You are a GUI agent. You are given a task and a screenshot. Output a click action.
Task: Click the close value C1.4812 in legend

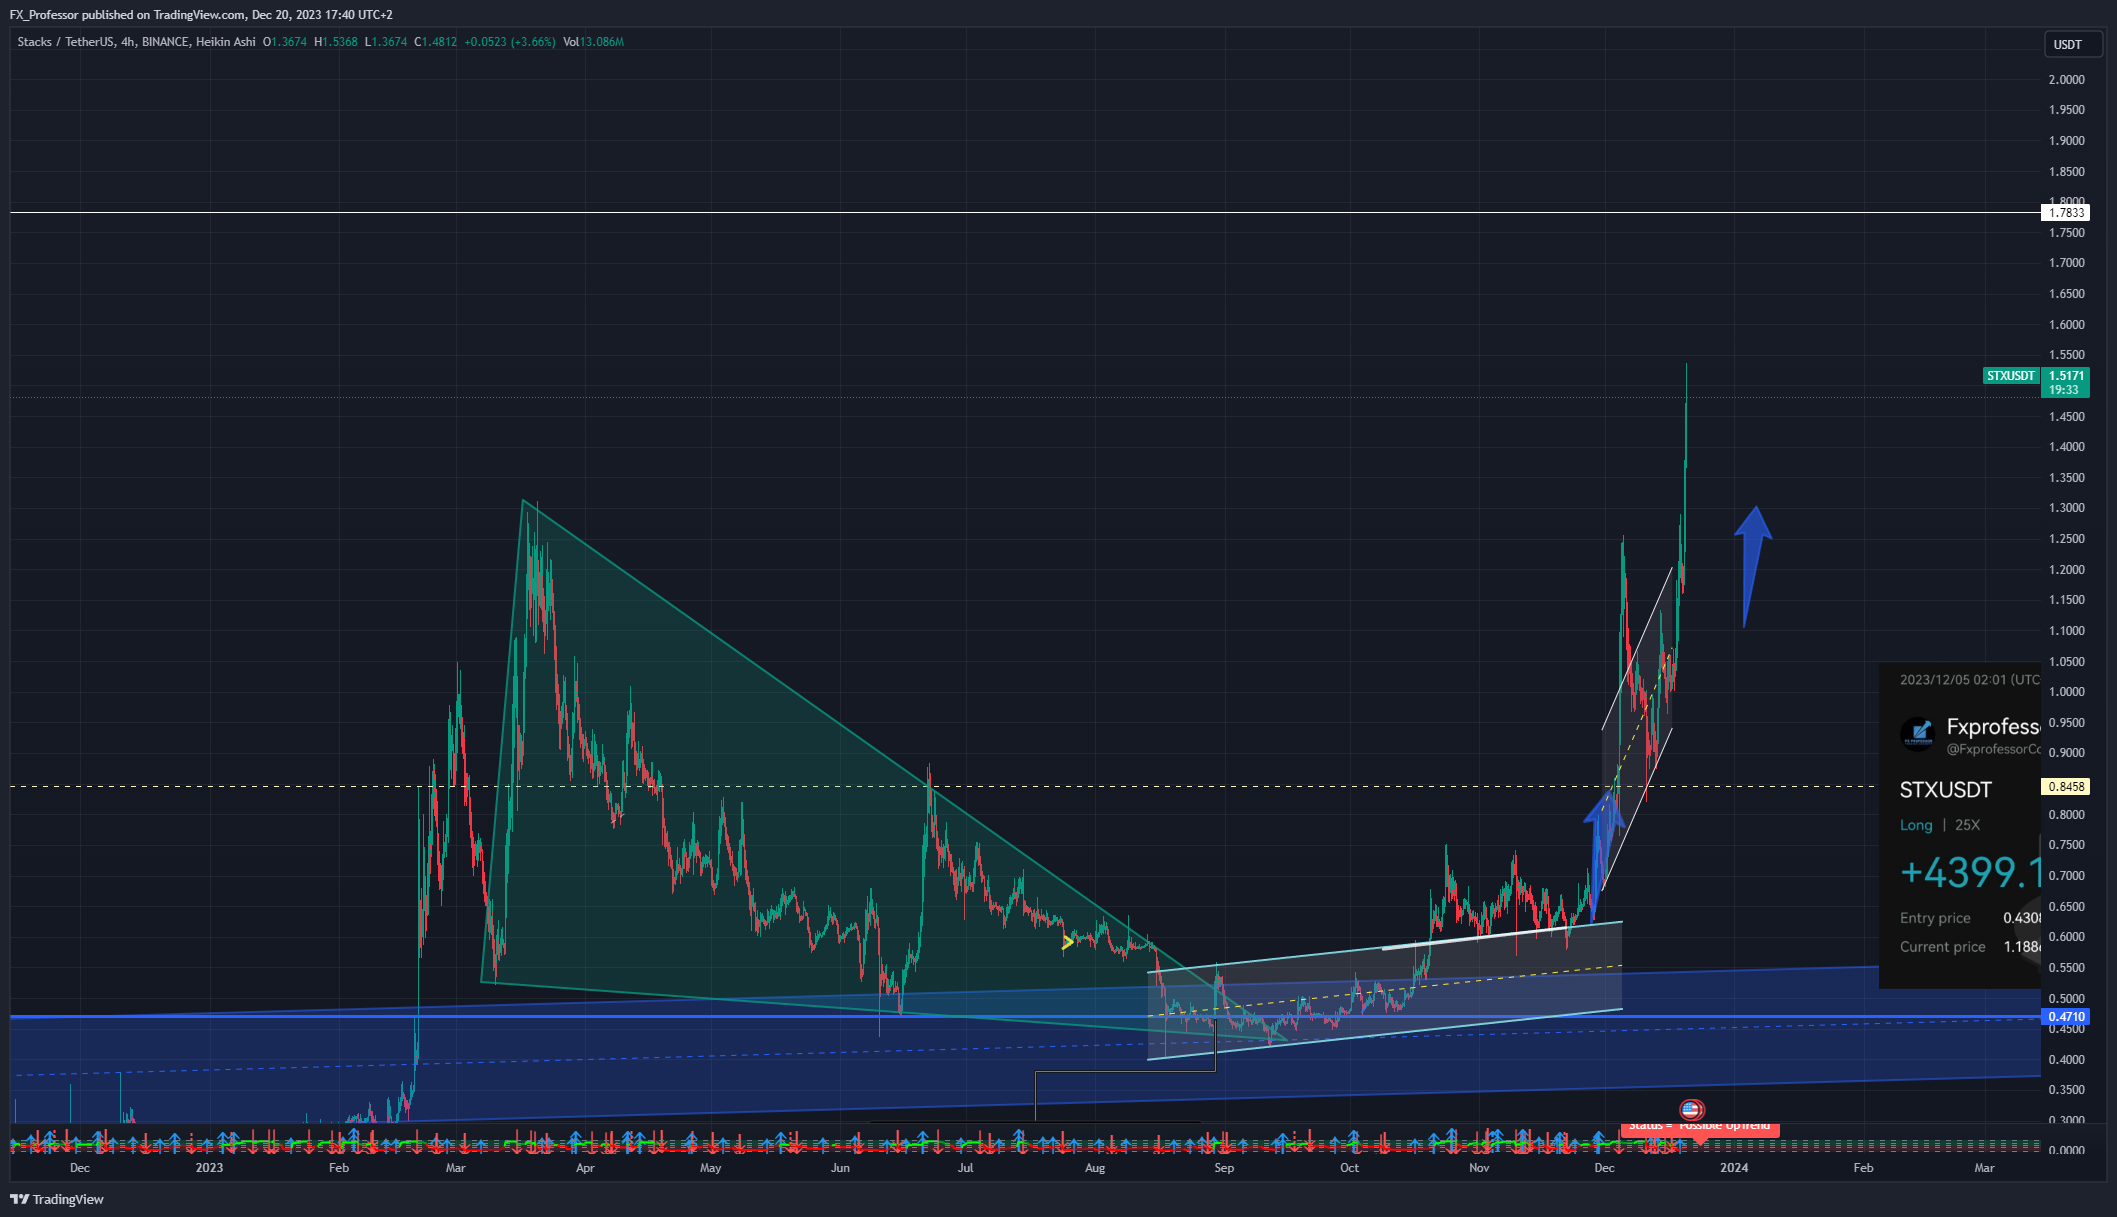coord(436,42)
